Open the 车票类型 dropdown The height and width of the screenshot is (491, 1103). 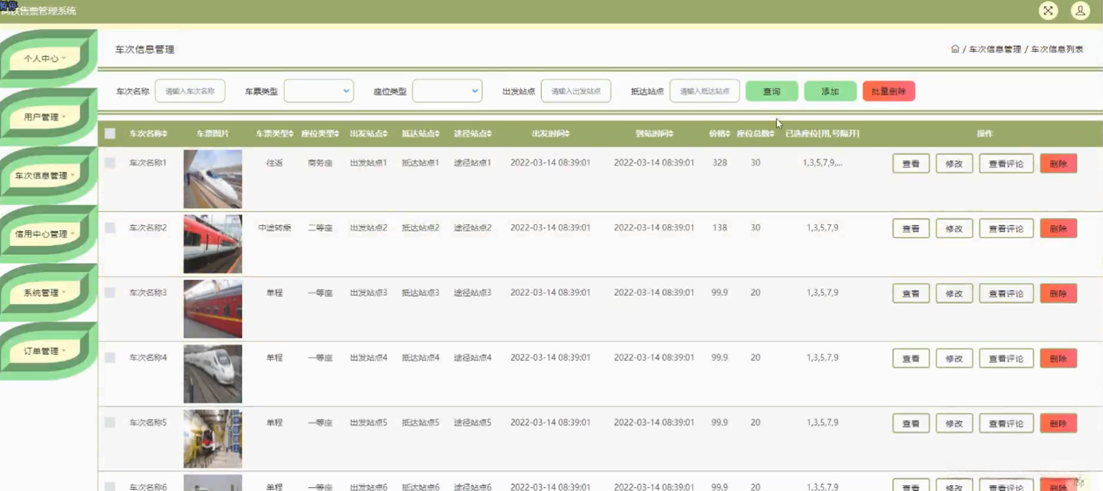click(x=319, y=91)
